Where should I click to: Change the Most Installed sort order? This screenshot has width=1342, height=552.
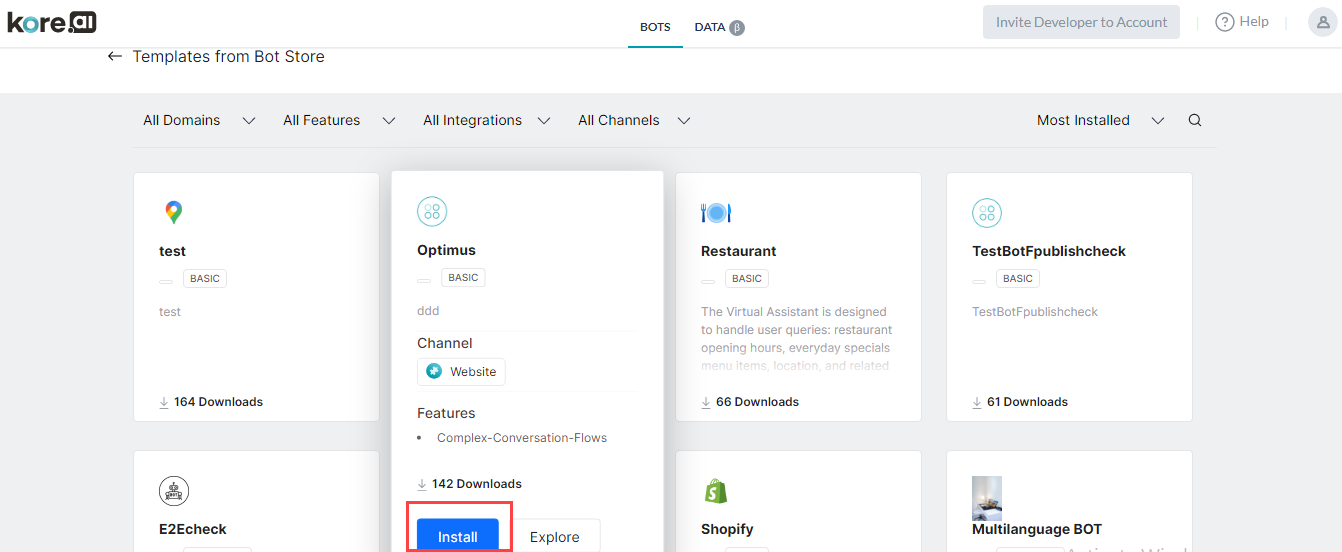1100,120
